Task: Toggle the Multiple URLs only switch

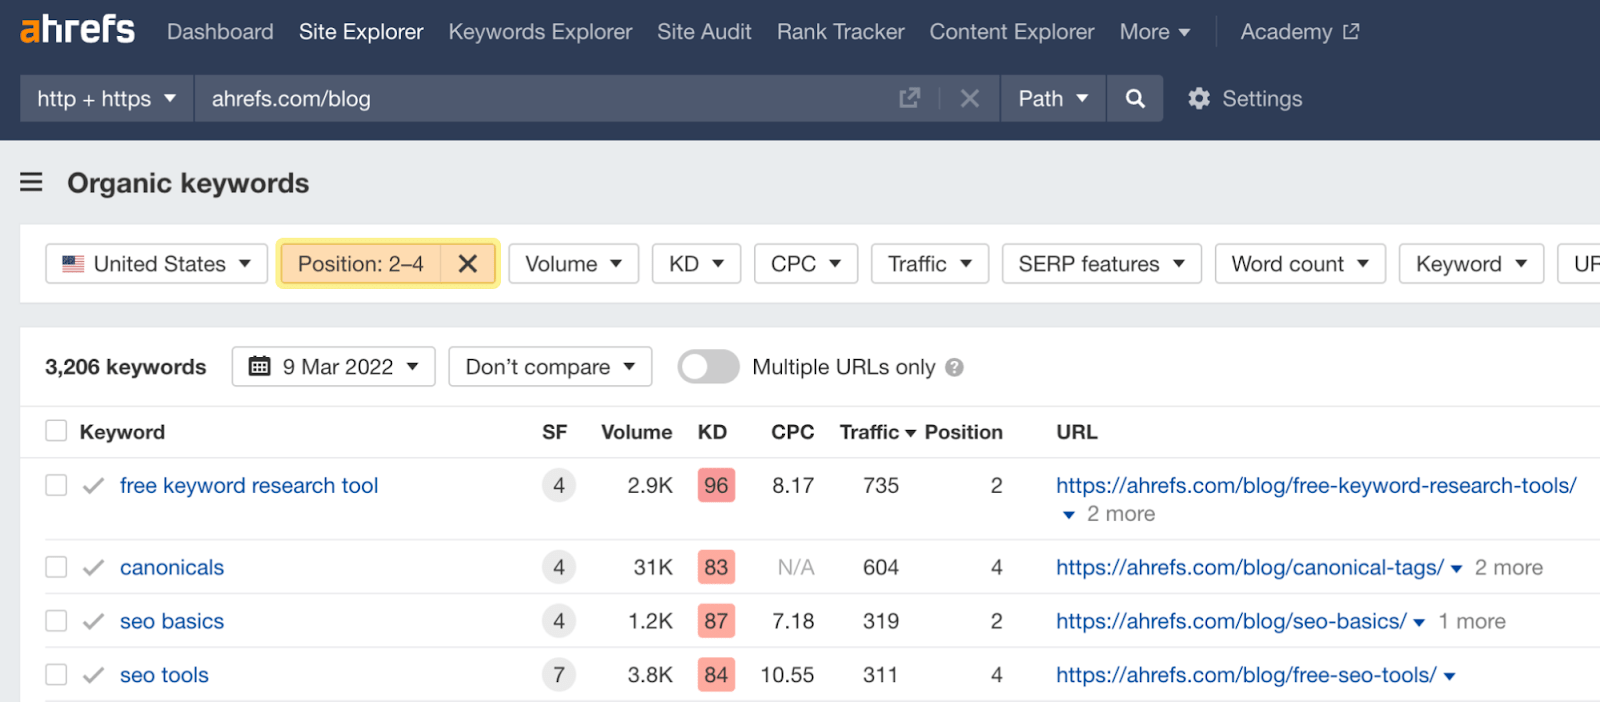Action: pos(708,367)
